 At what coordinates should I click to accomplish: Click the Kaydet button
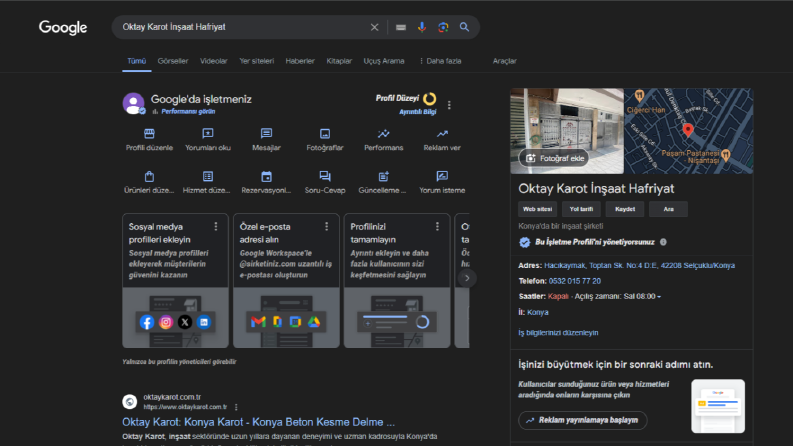coord(625,209)
